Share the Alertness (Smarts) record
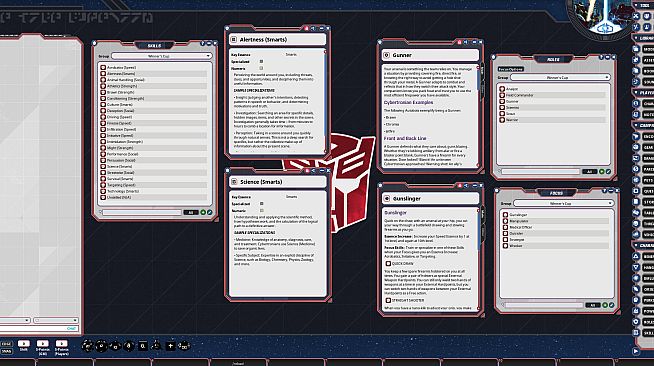This screenshot has width=654, height=366. click(313, 28)
